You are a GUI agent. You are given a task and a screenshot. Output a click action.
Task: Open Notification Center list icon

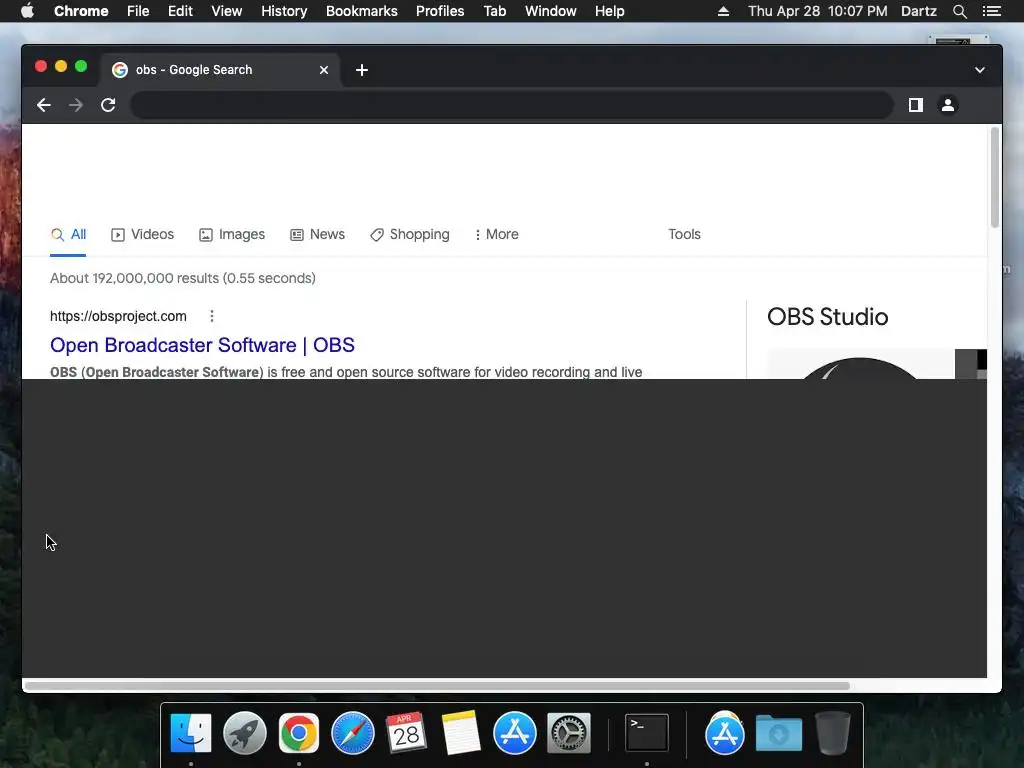click(x=992, y=11)
